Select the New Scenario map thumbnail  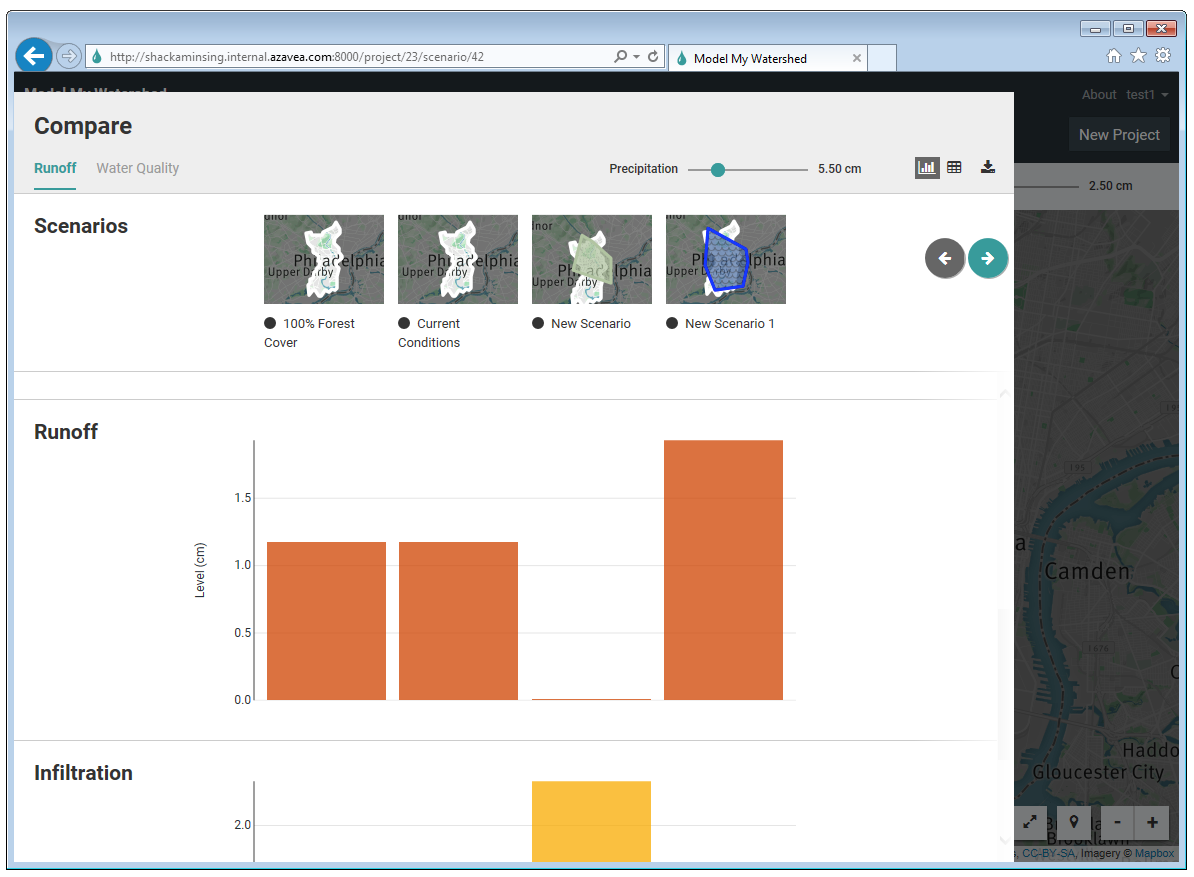click(591, 258)
